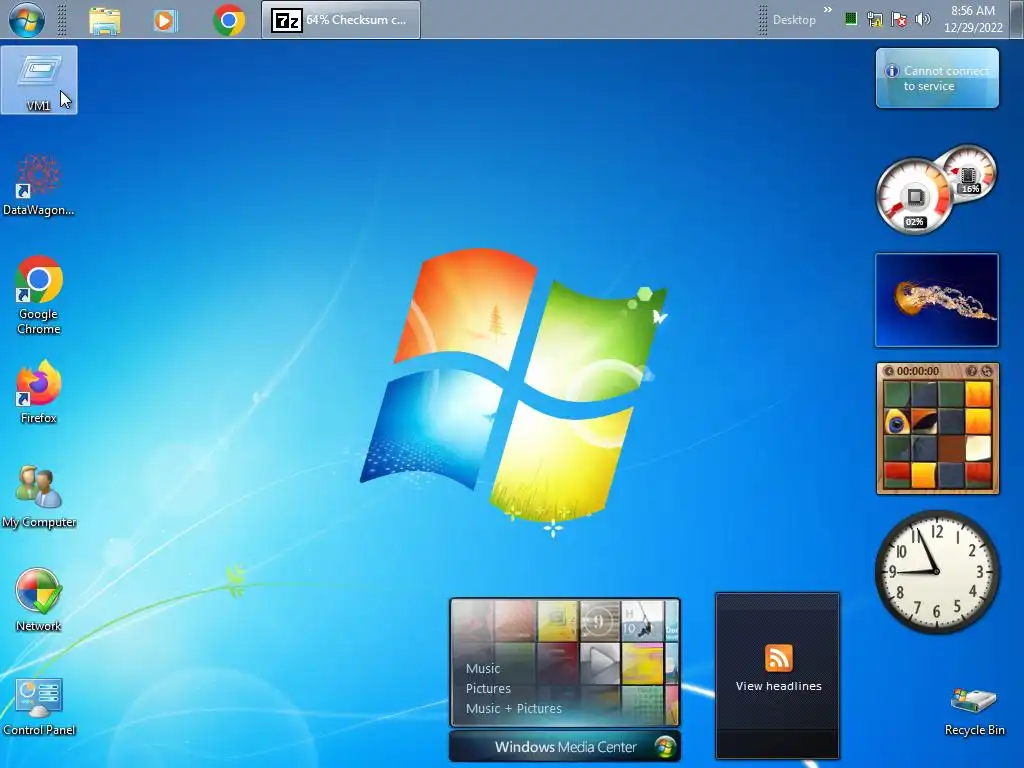Select the Firefox desktop shortcut

[39, 392]
